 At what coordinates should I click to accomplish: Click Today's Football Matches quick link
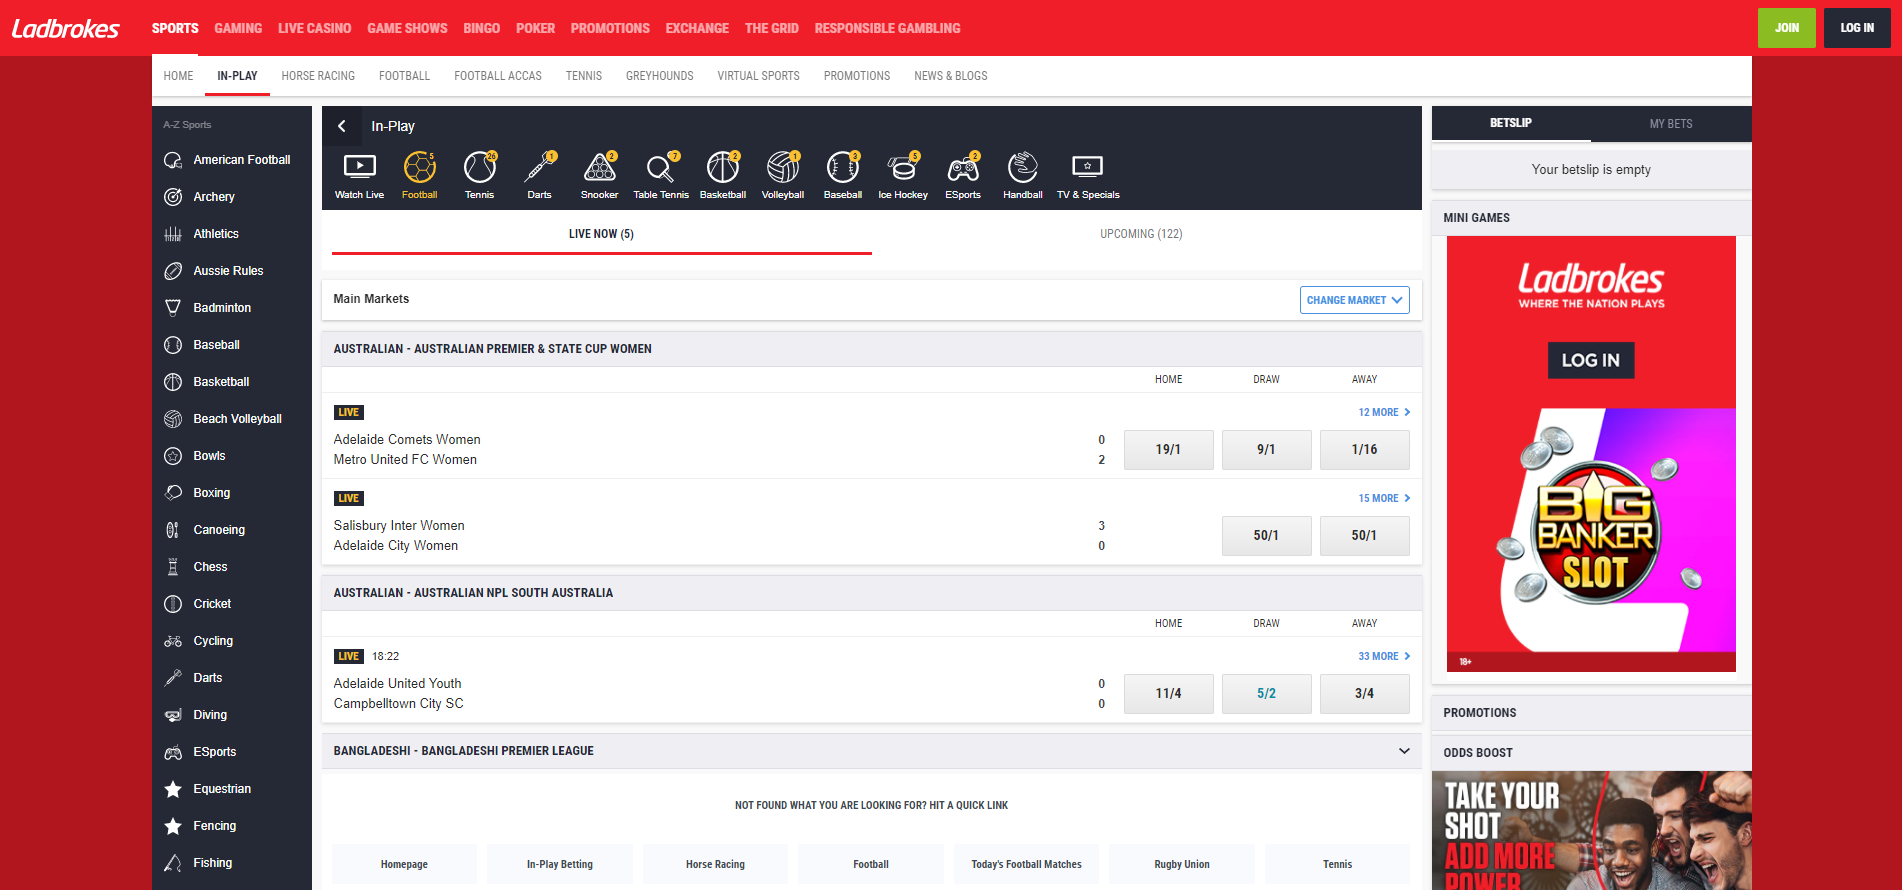coord(1026,864)
